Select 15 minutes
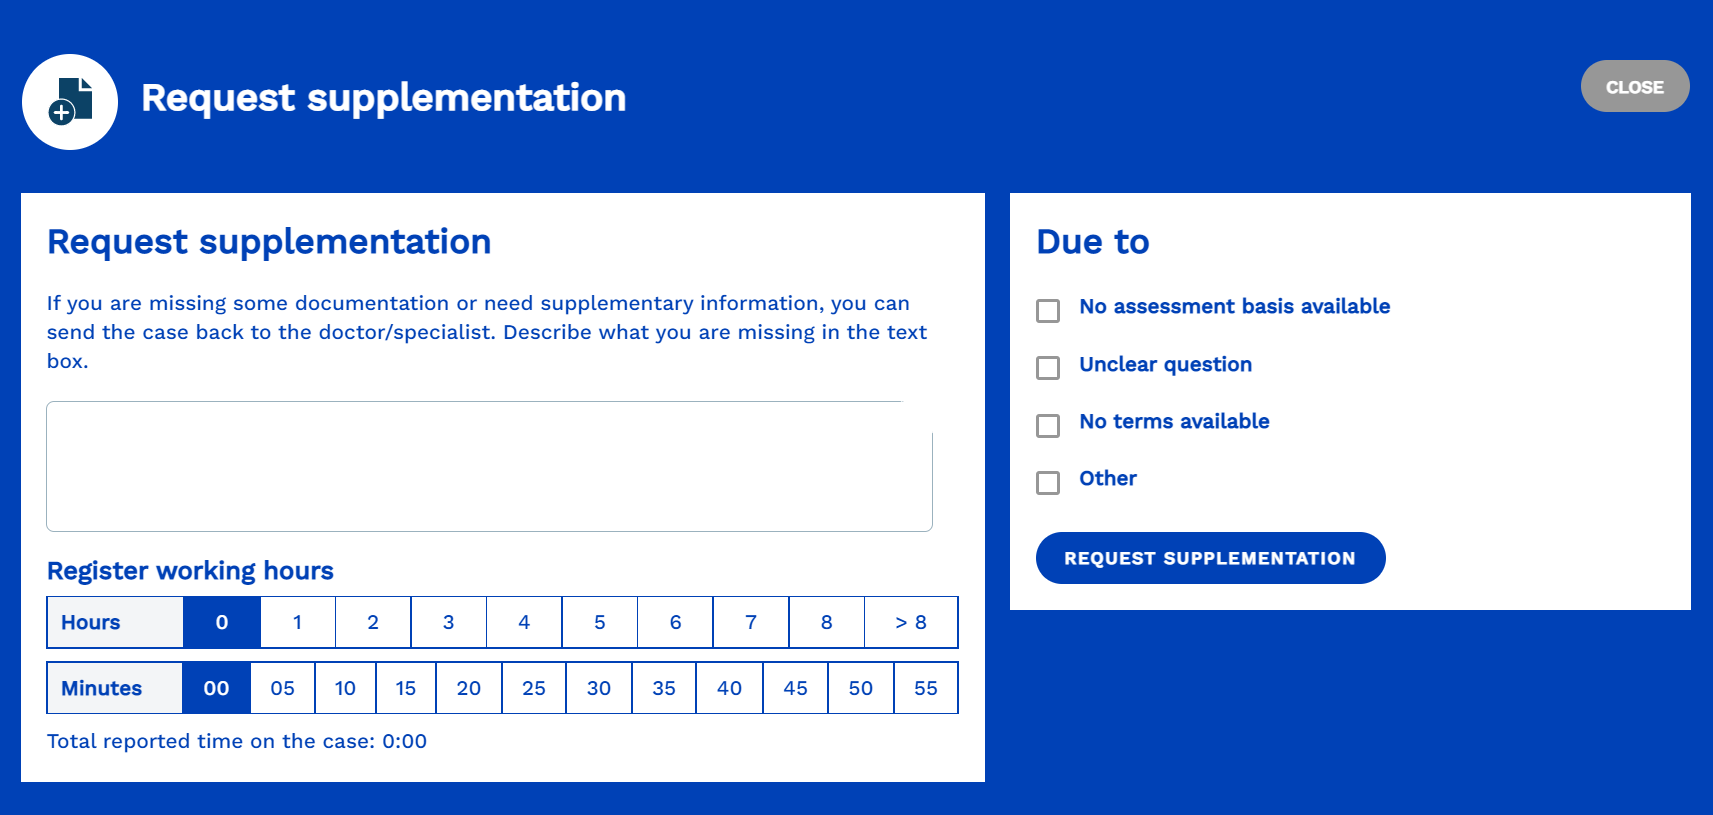 406,688
